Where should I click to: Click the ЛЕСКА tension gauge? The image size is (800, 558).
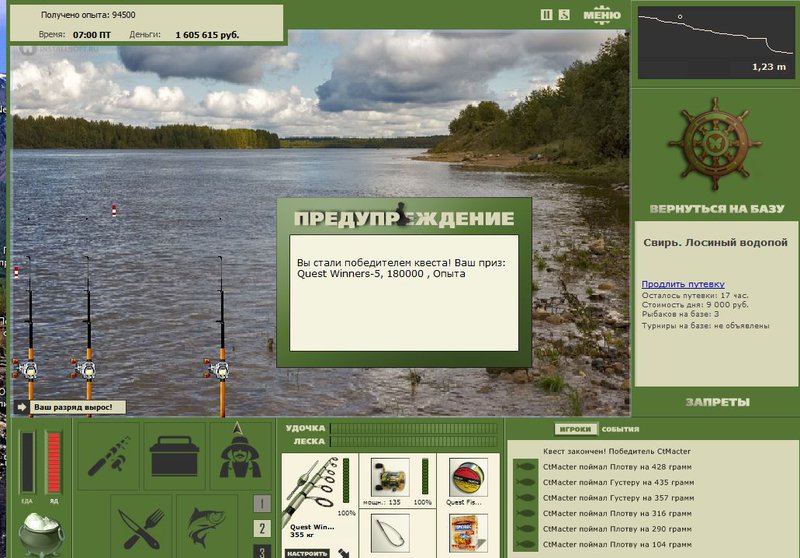413,441
